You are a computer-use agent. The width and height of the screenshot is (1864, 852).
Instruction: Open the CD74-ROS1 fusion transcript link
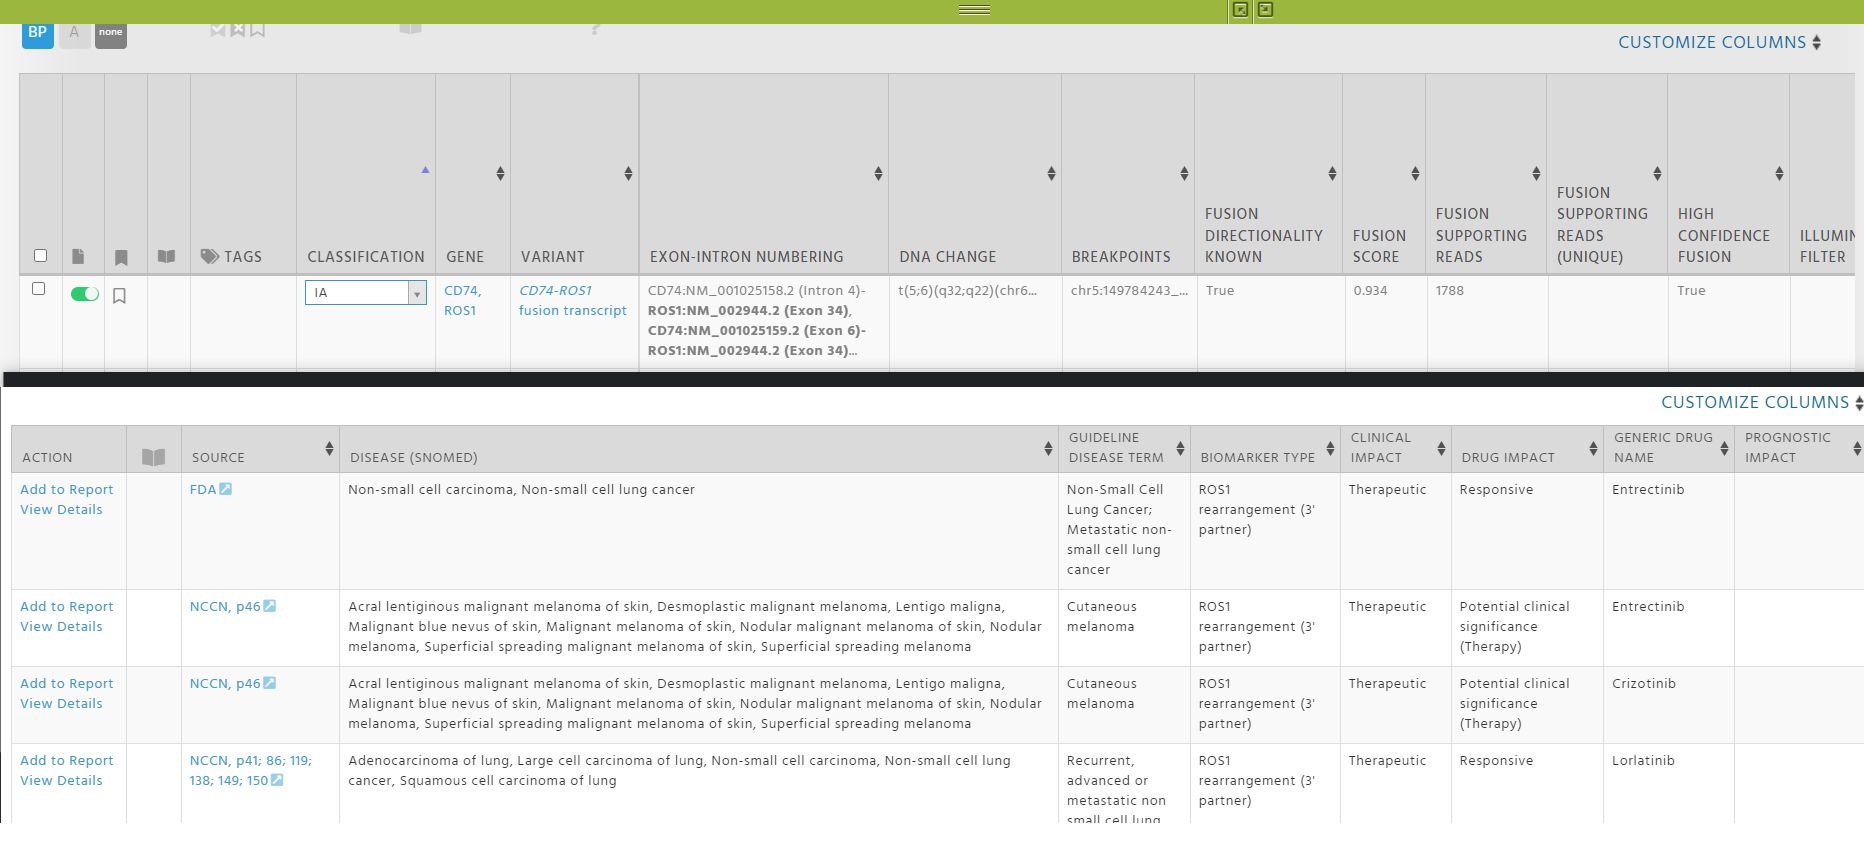tap(572, 300)
